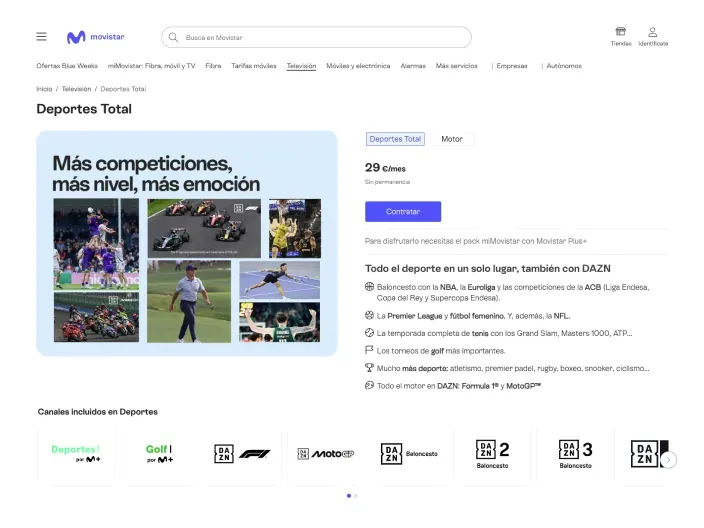
Task: Open Tarifas móviles menu item
Action: coord(254,66)
